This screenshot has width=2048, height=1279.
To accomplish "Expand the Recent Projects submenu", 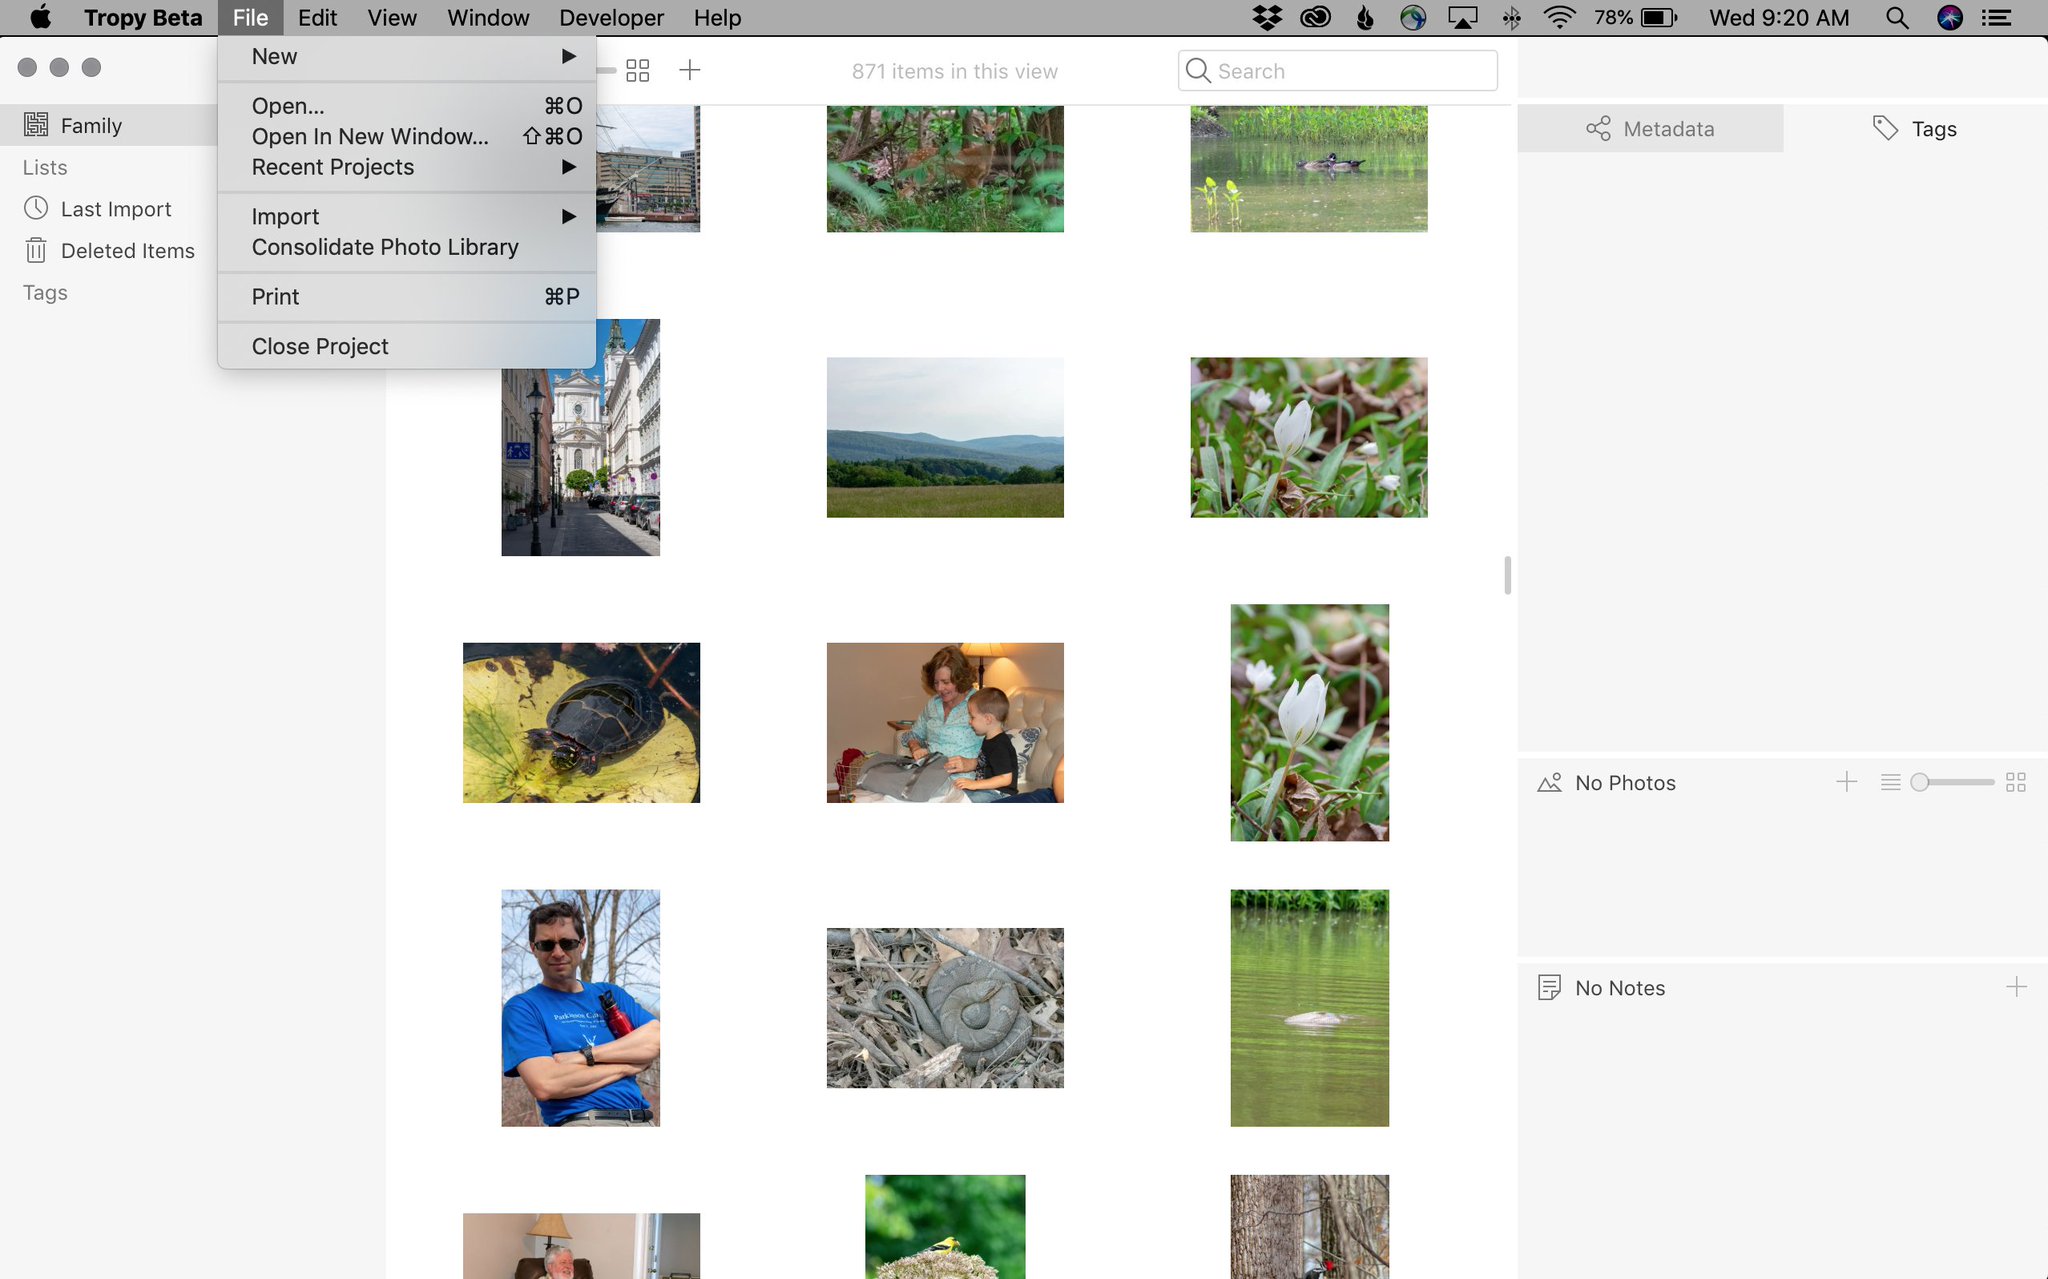I will 407,167.
